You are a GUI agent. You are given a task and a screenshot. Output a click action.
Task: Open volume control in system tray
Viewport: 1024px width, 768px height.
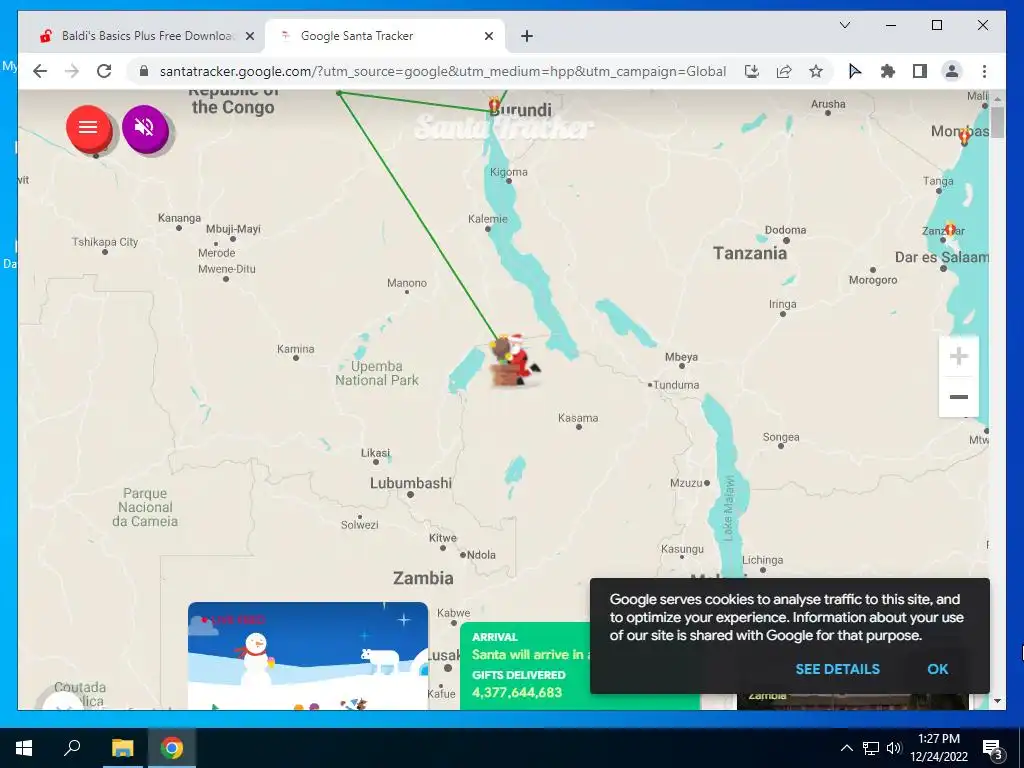(x=894, y=748)
